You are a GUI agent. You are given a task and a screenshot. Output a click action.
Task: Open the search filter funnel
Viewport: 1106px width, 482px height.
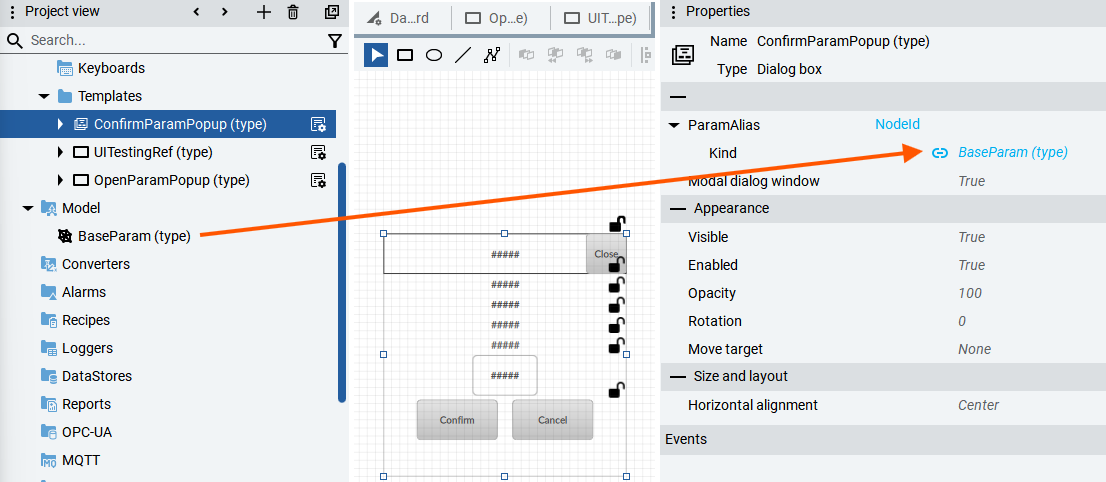point(335,41)
